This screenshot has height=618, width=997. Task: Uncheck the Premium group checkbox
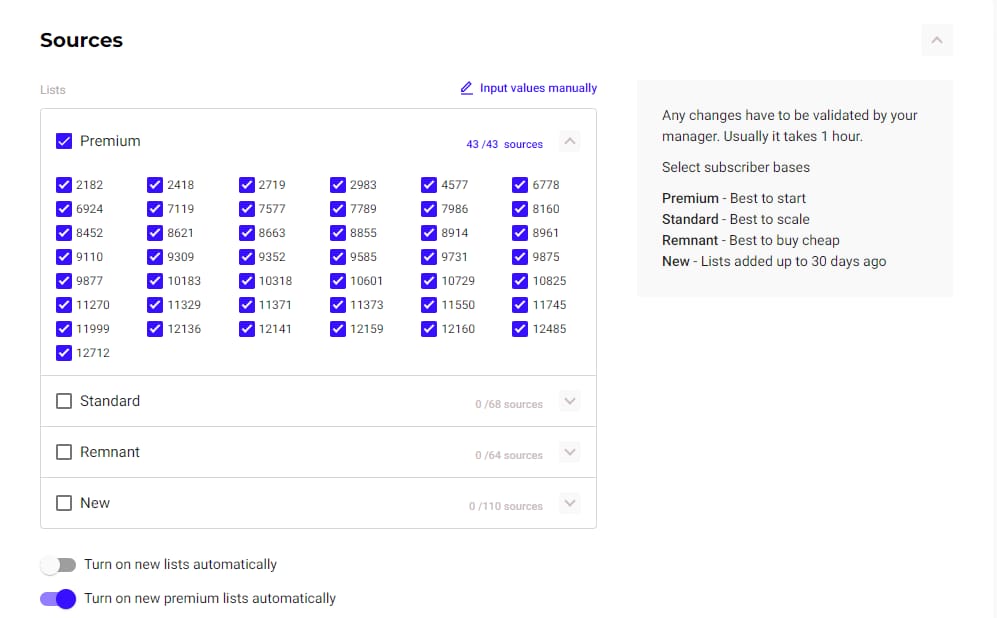click(64, 141)
